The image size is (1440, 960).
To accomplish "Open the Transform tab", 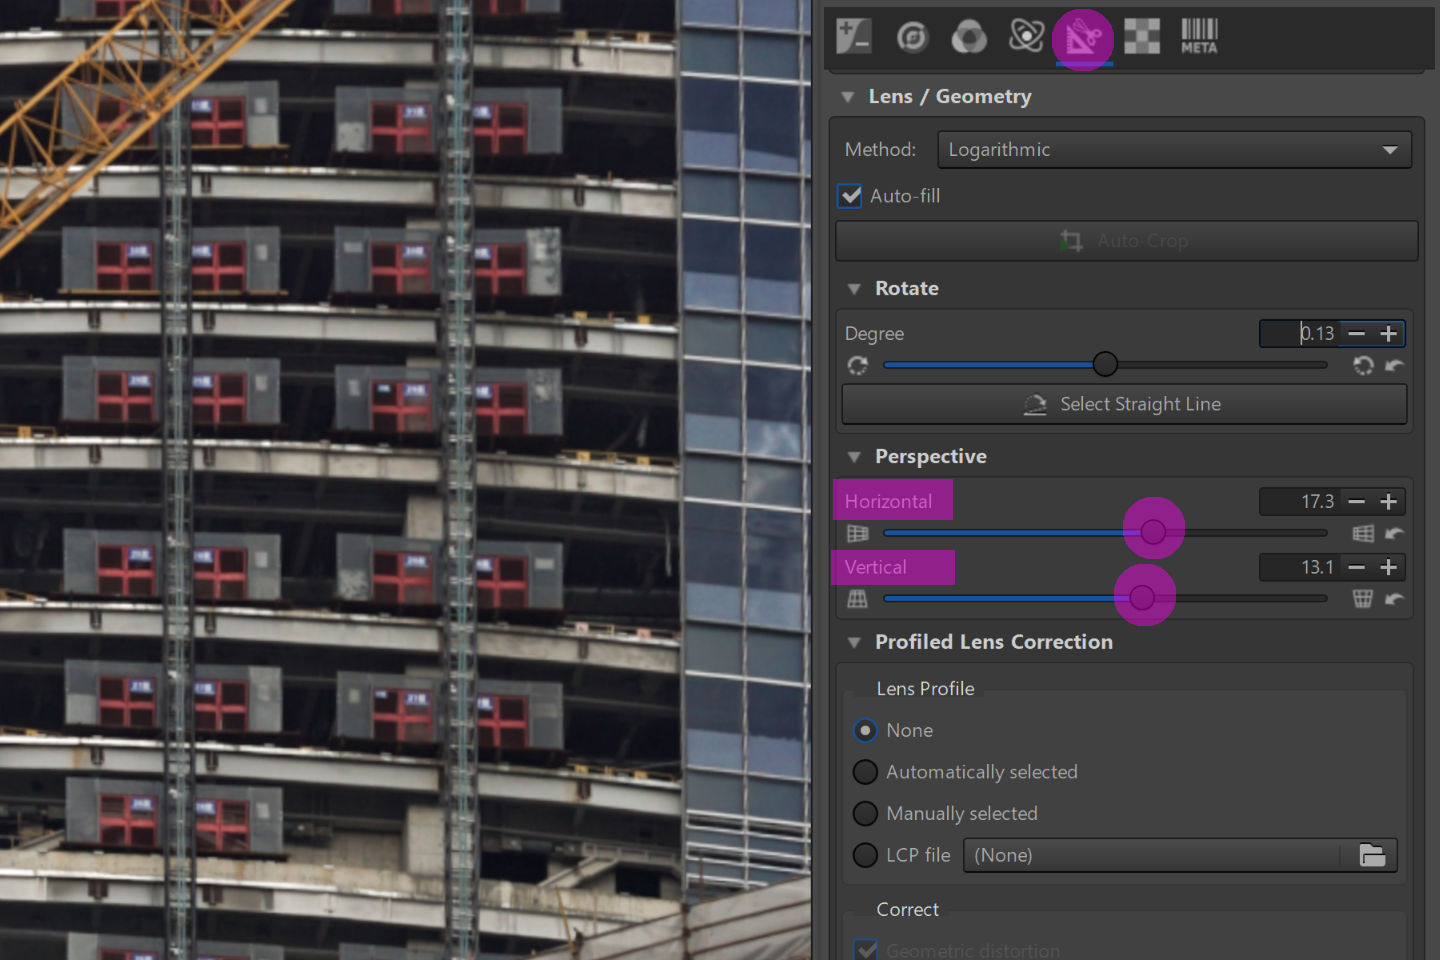I will point(1083,38).
